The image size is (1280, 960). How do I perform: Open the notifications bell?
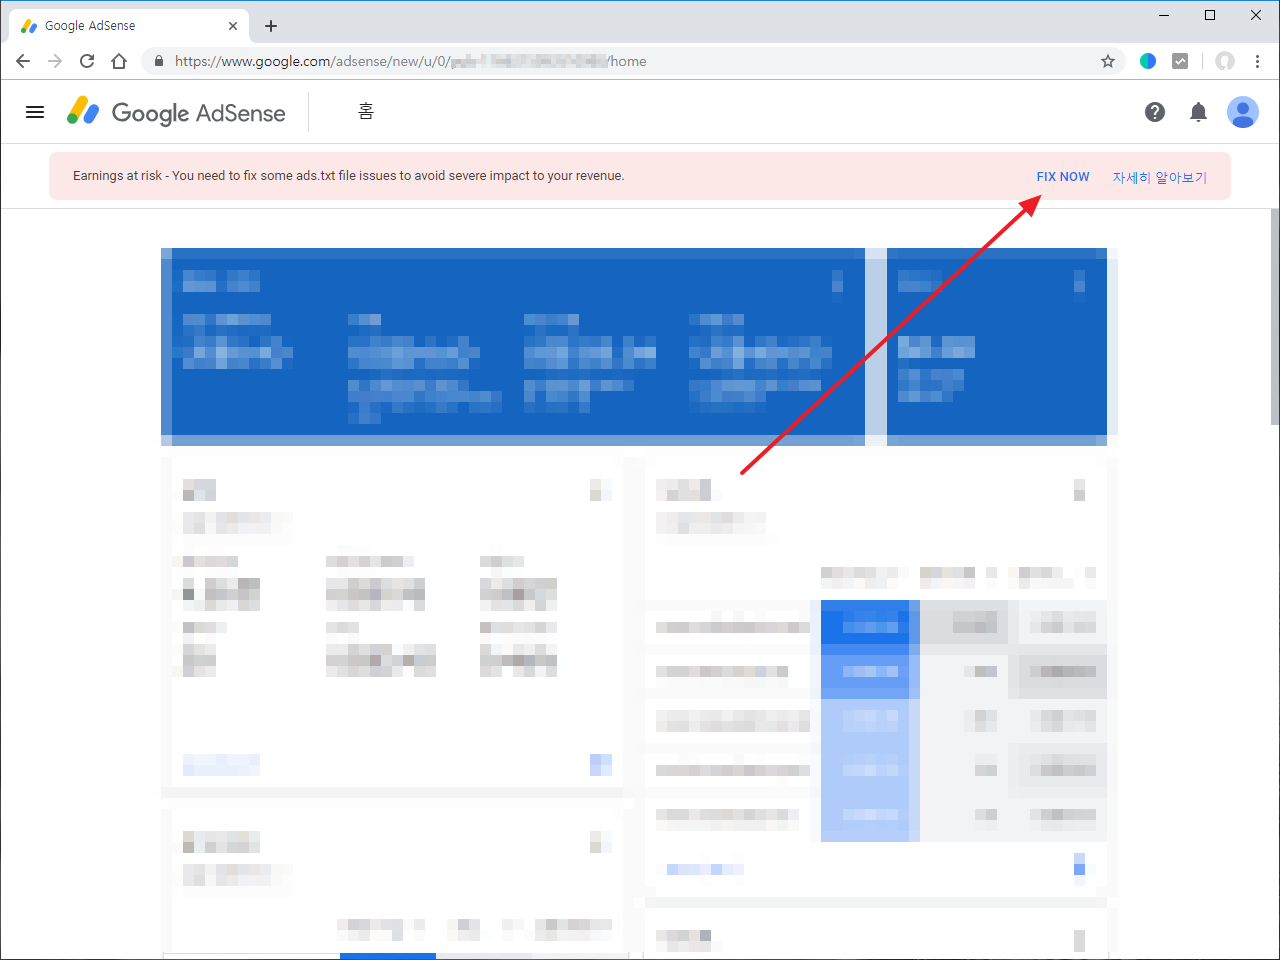pyautogui.click(x=1198, y=112)
